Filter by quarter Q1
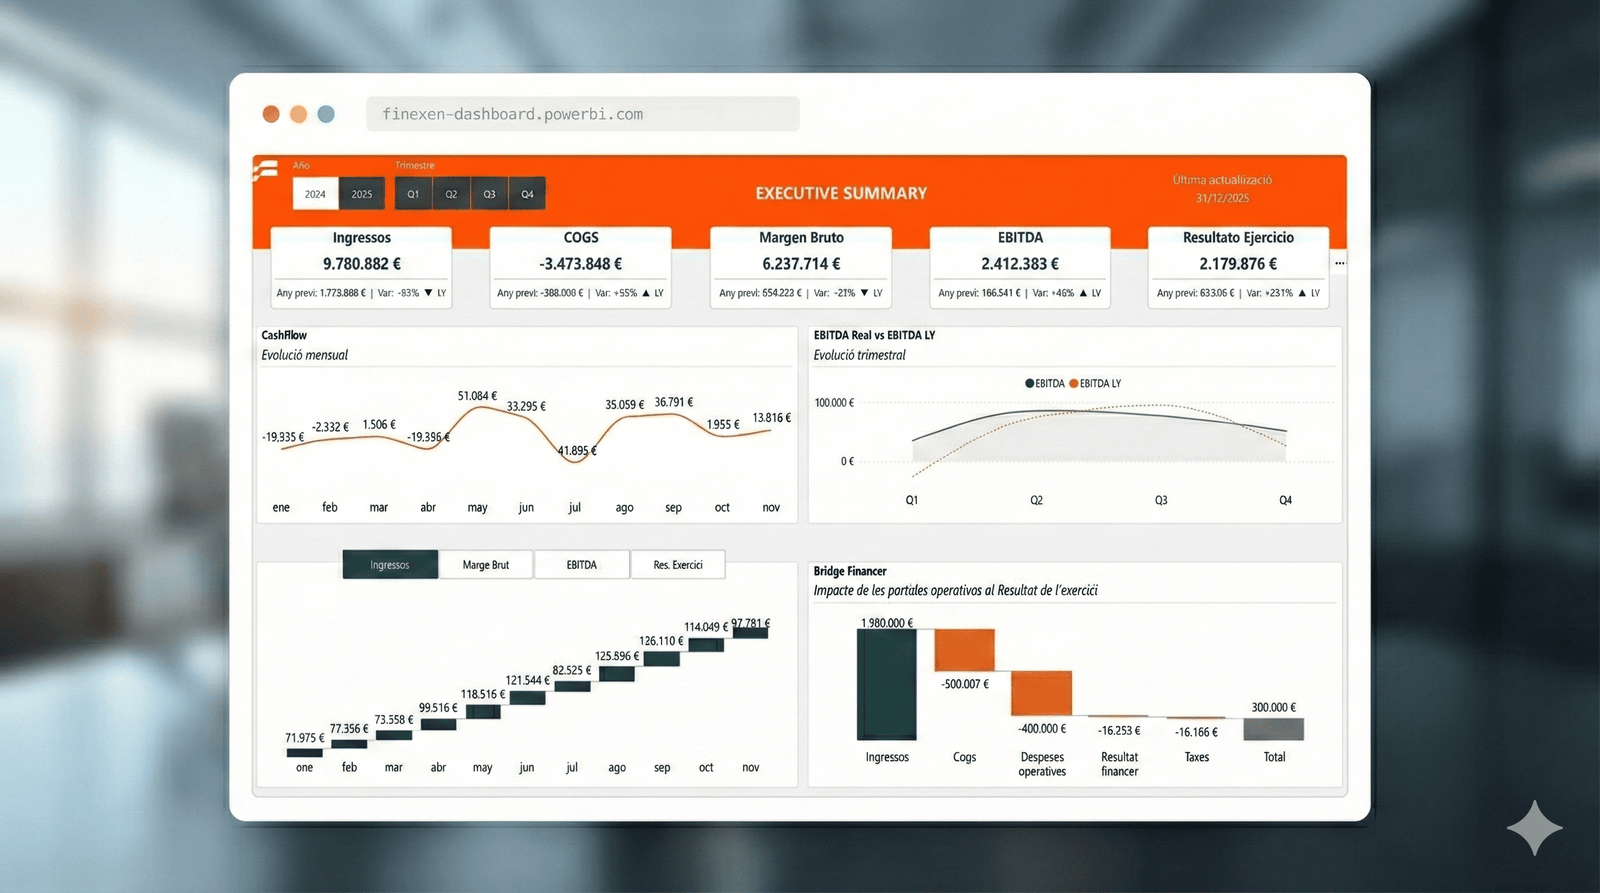The width and height of the screenshot is (1600, 893). (x=413, y=194)
